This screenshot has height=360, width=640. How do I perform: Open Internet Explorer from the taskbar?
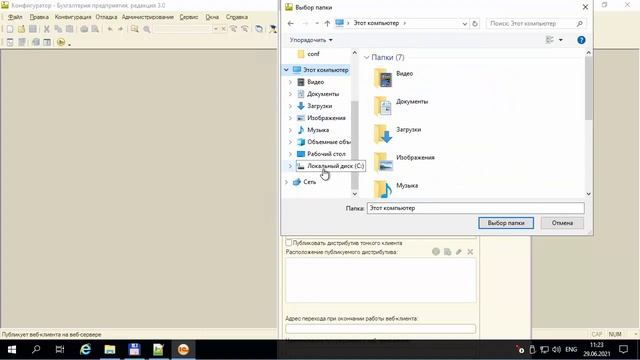pyautogui.click(x=85, y=349)
